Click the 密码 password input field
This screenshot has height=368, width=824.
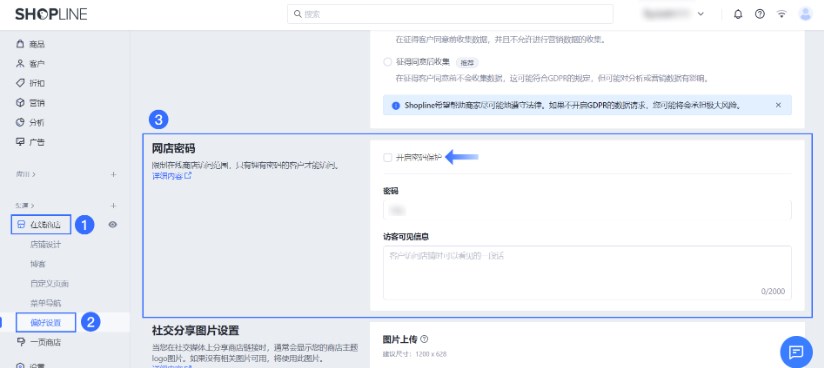pyautogui.click(x=587, y=210)
